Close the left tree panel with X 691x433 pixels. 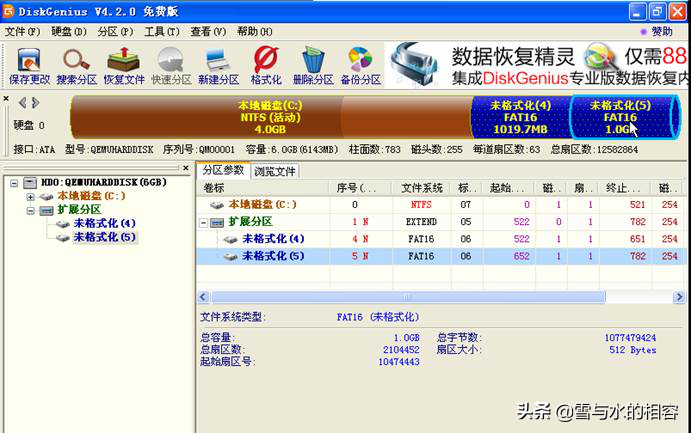pyautogui.click(x=186, y=168)
